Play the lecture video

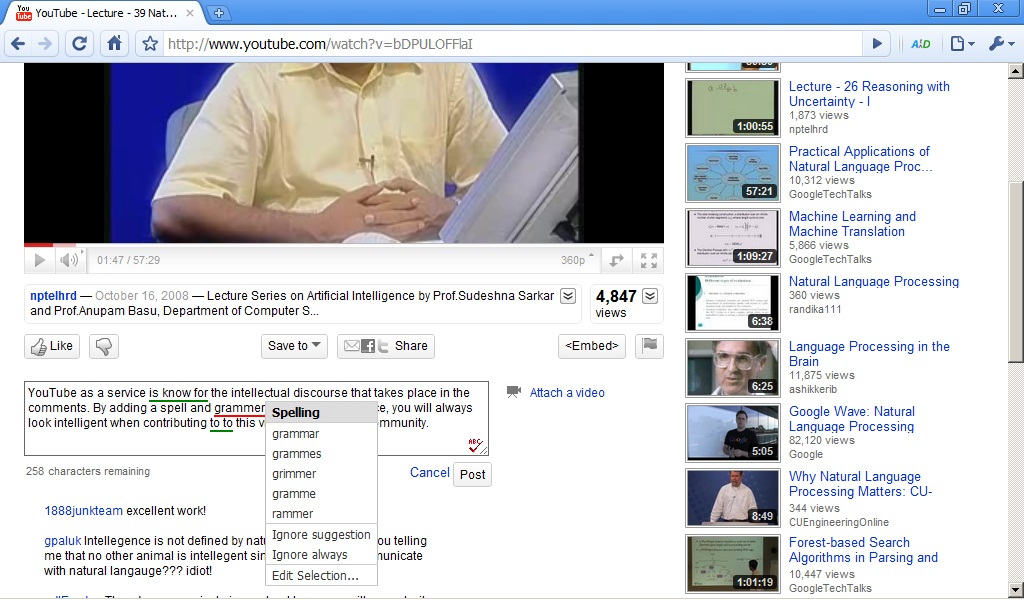(39, 260)
